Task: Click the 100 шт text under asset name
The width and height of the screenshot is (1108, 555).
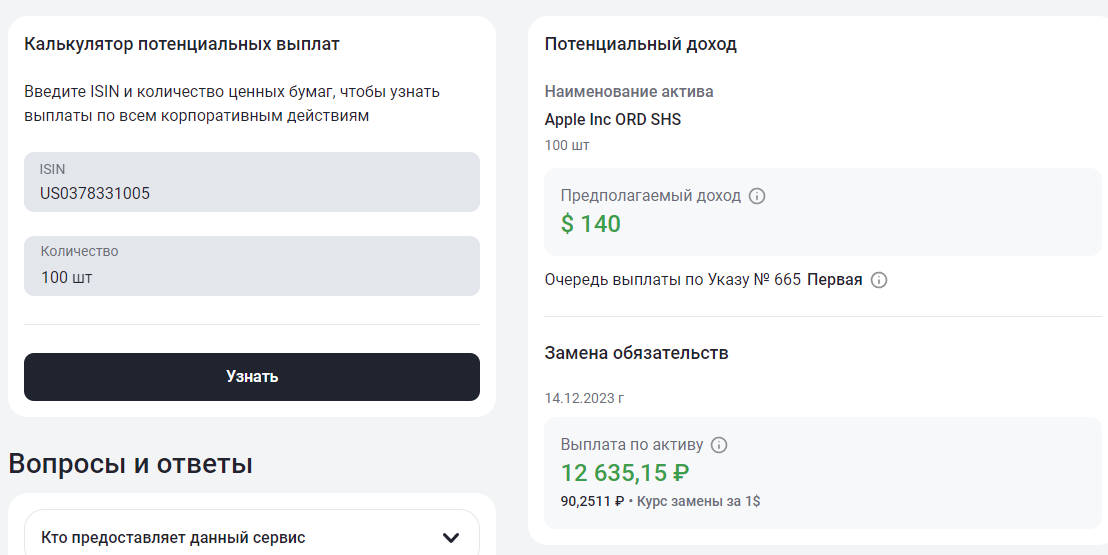Action: click(567, 146)
